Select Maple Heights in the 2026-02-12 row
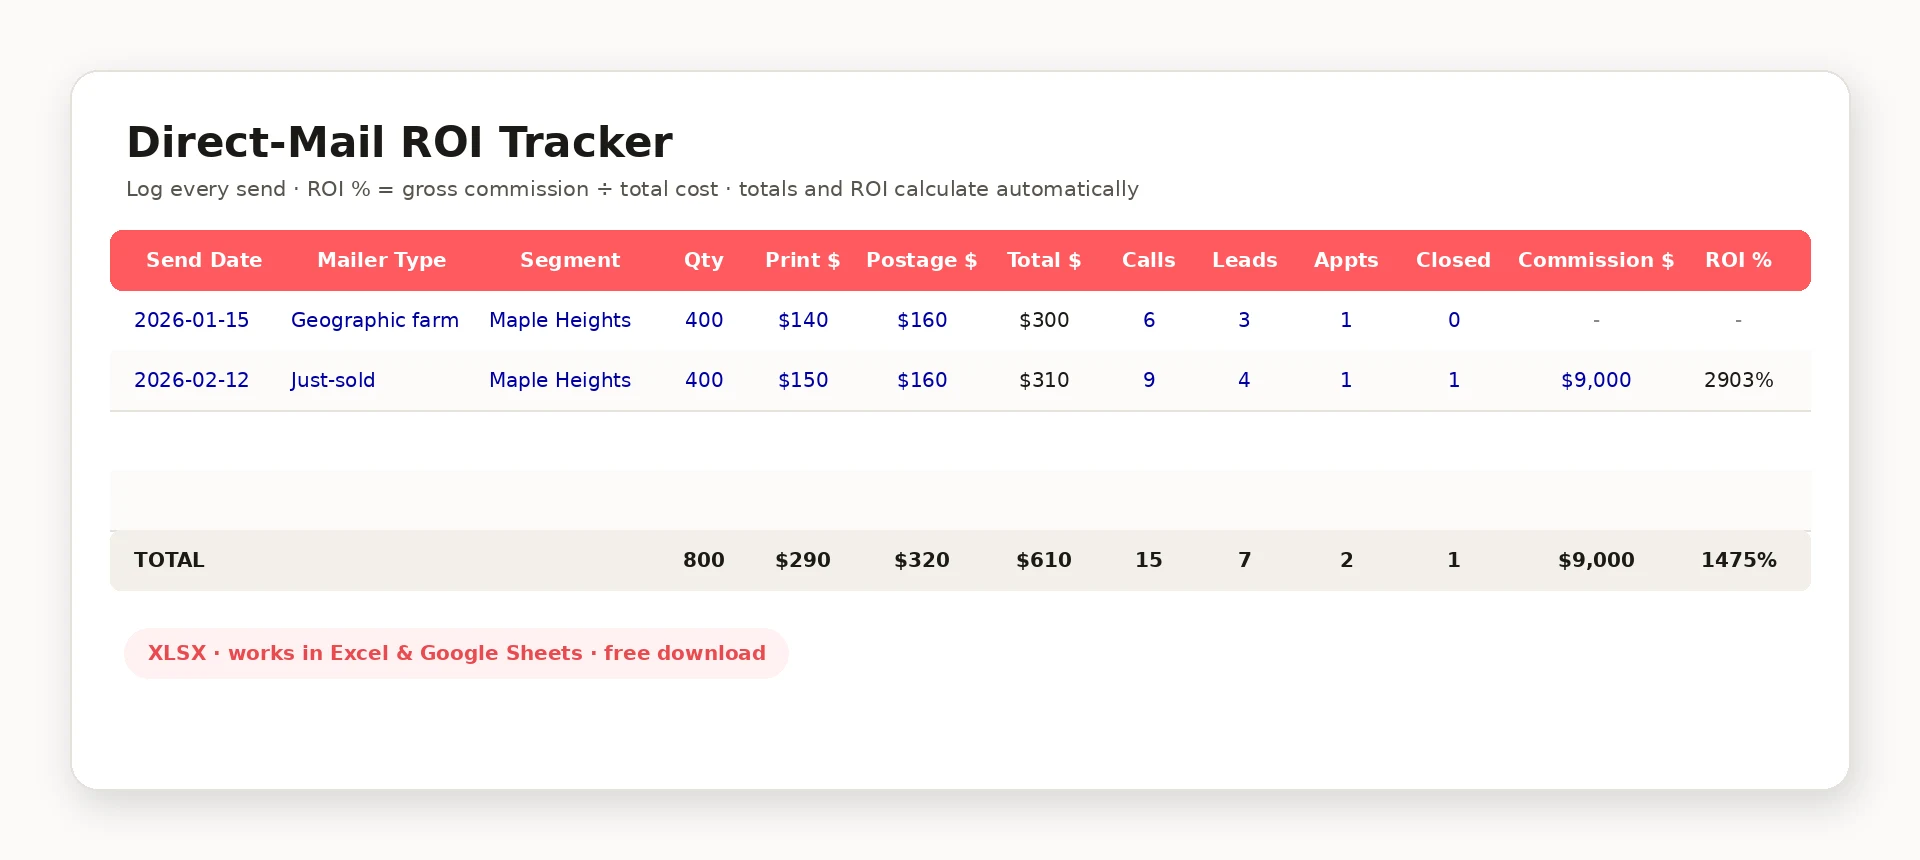Image resolution: width=1920 pixels, height=860 pixels. (x=560, y=380)
